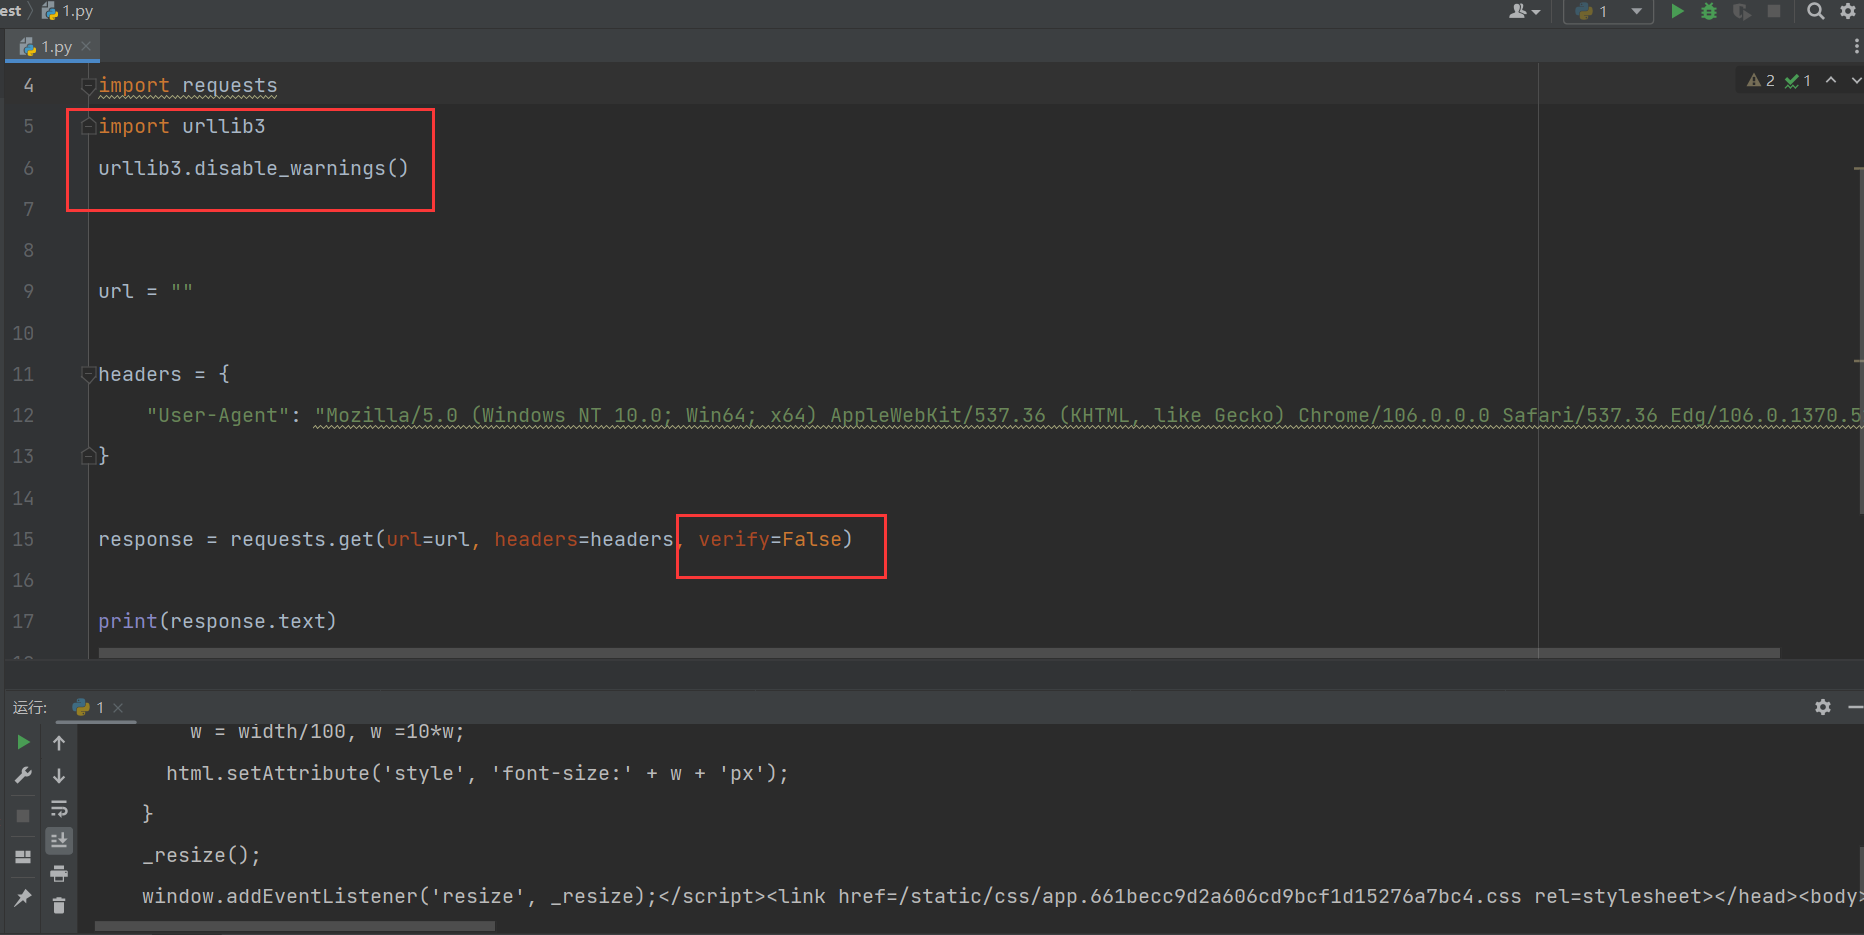Viewport: 1864px width, 935px height.
Task: Start debugging with the Debug bug icon
Action: (x=1709, y=11)
